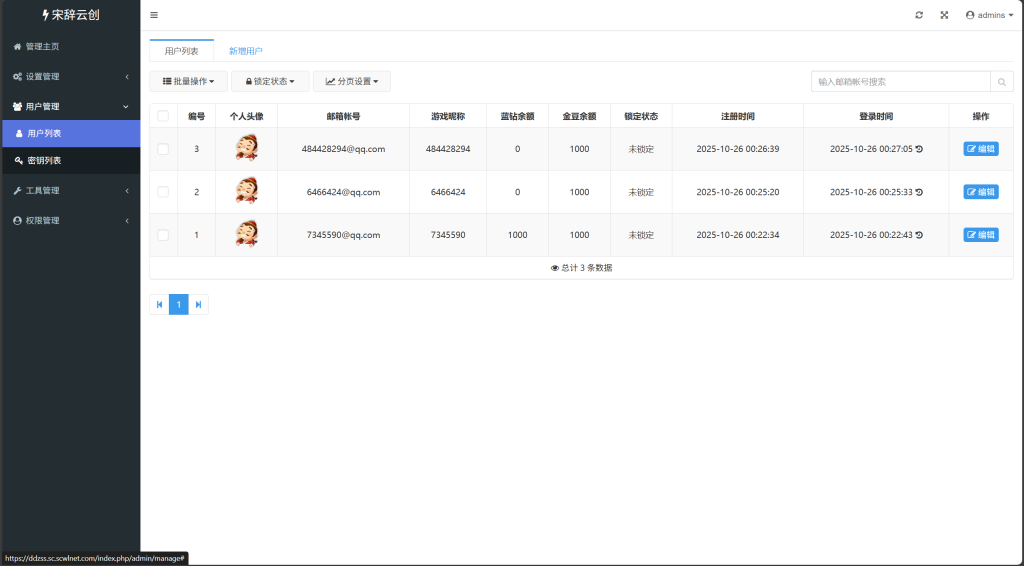Click the 总计 3 条数据 summary text
This screenshot has width=1024, height=566.
click(x=581, y=268)
